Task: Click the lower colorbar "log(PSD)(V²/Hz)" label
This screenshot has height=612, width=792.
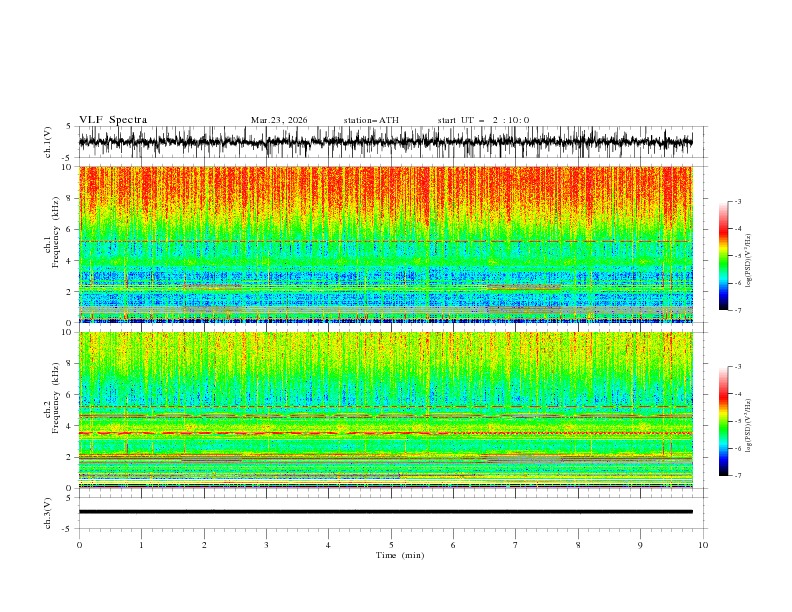Action: 748,425
